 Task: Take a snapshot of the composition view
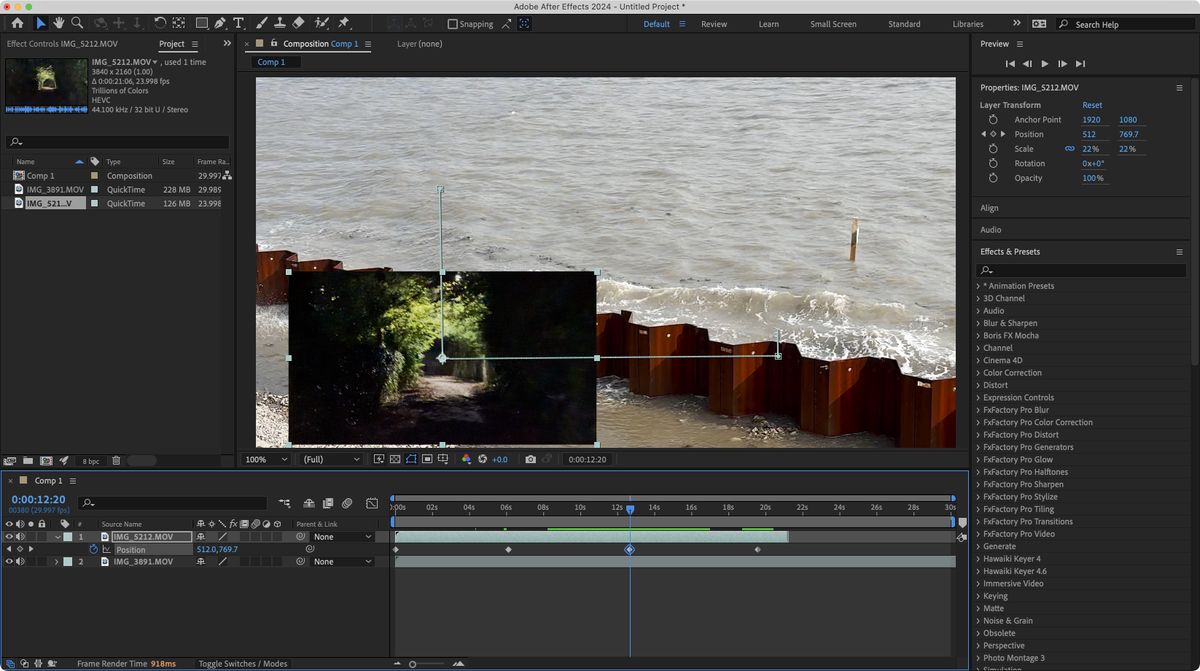click(x=530, y=459)
